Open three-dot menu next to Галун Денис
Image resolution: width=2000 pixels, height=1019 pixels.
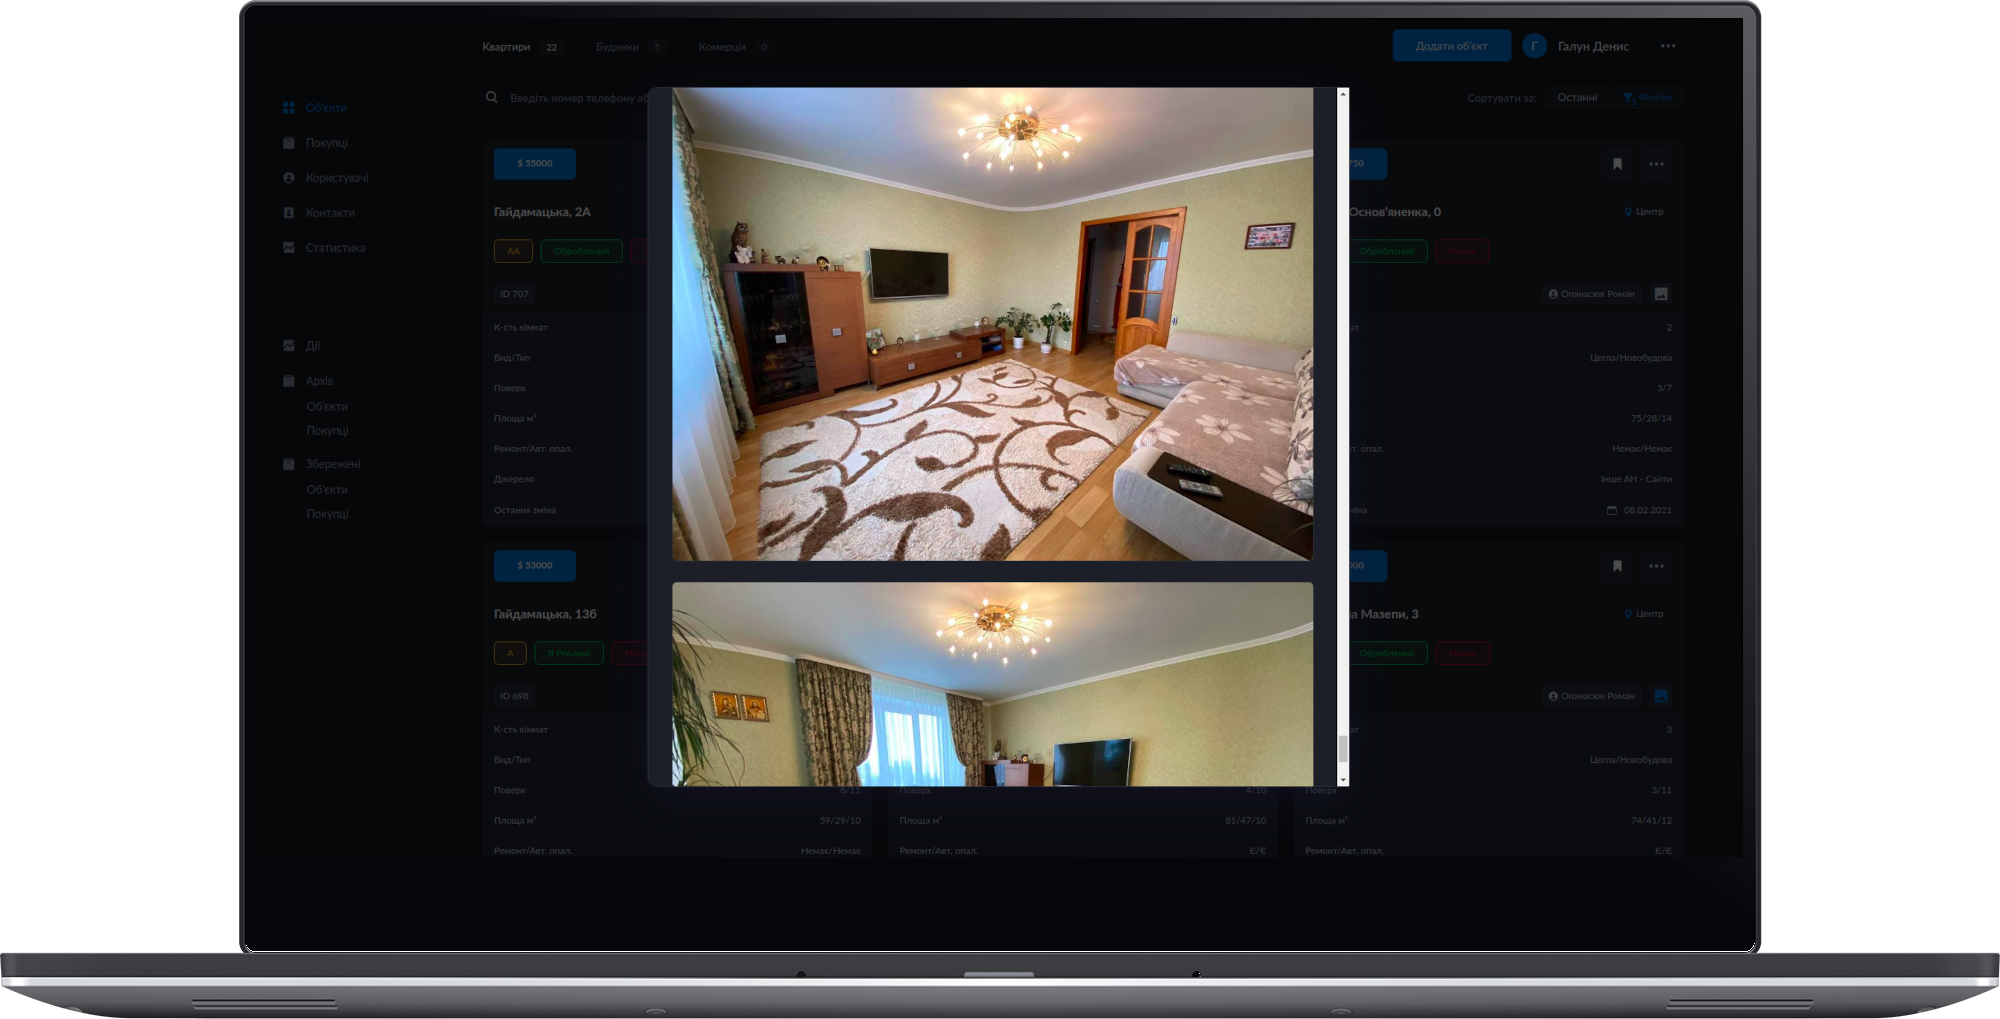(x=1668, y=46)
